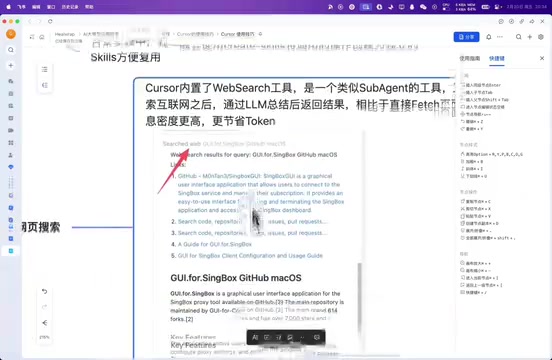Click the '画布放大⌘ + +' shortcut row

476,263
